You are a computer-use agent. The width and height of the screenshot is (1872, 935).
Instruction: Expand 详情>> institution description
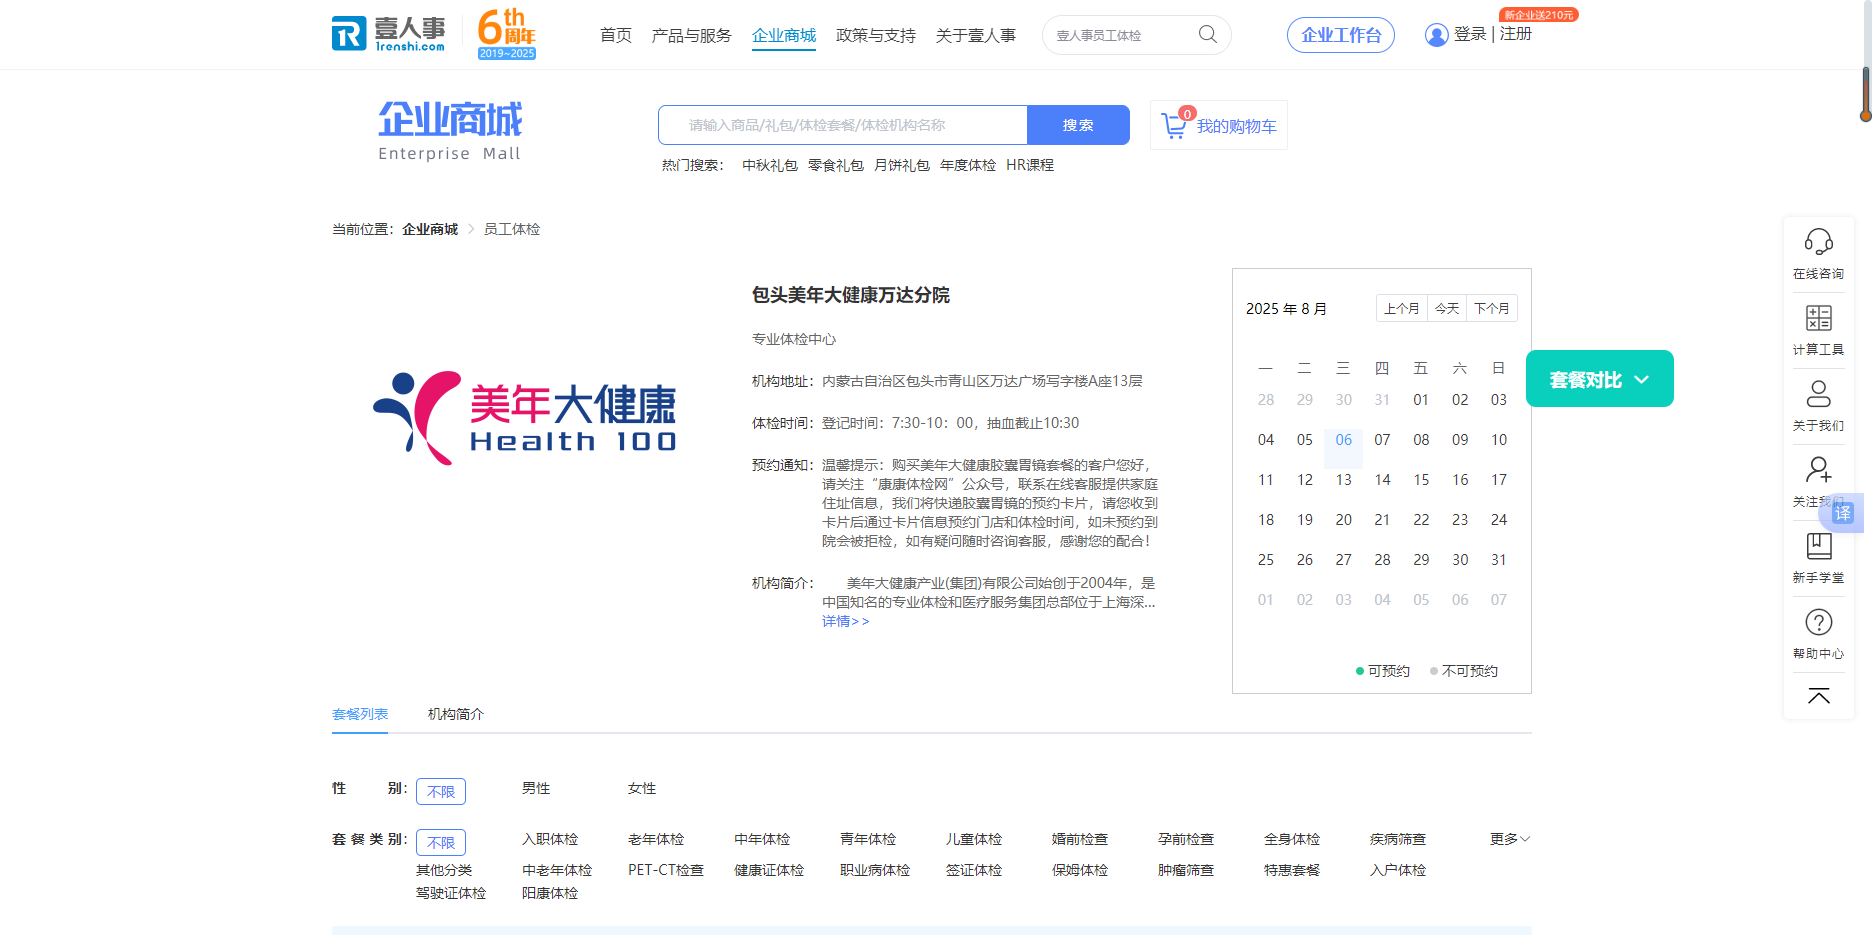click(x=846, y=622)
